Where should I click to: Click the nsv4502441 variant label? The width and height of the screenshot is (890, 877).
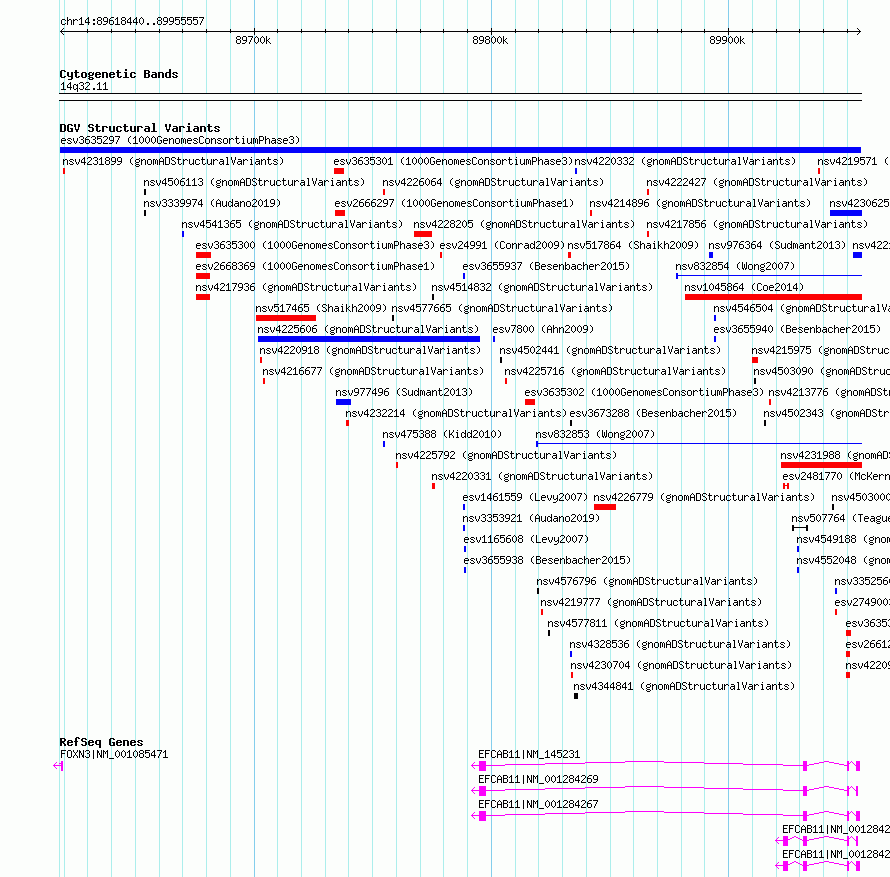(x=610, y=350)
